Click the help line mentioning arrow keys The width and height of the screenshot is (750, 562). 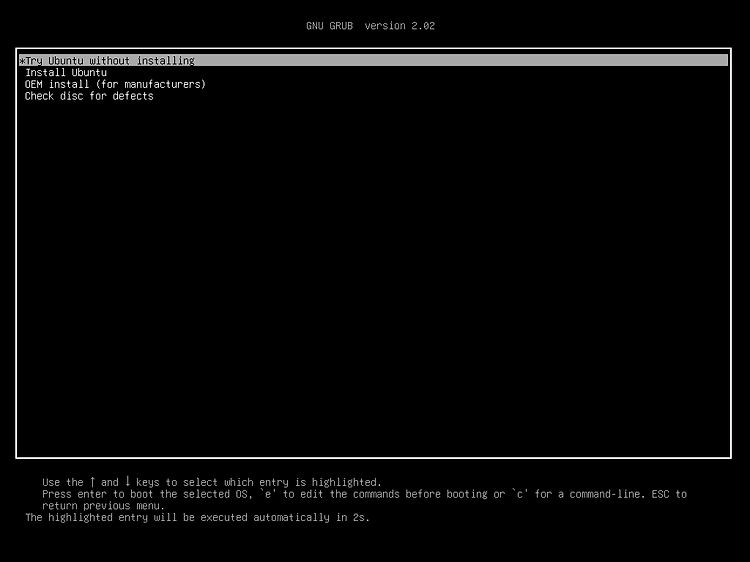211,482
